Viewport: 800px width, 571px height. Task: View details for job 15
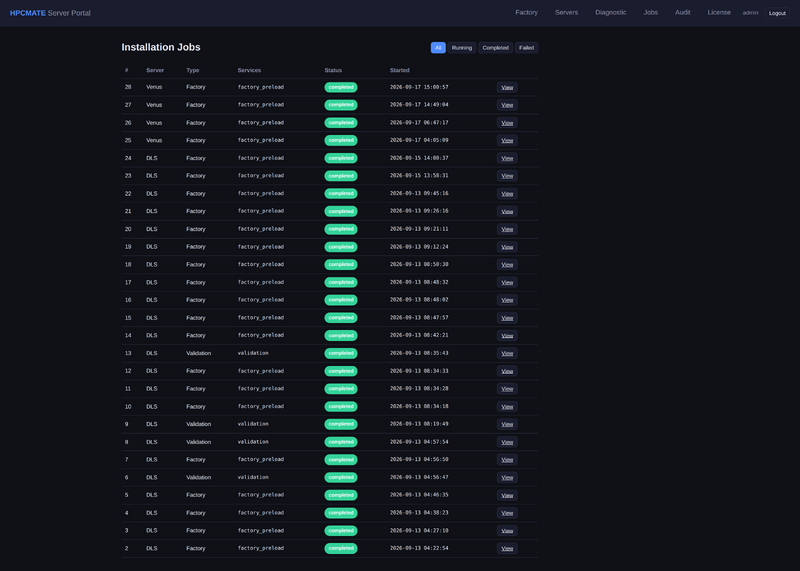coord(507,318)
